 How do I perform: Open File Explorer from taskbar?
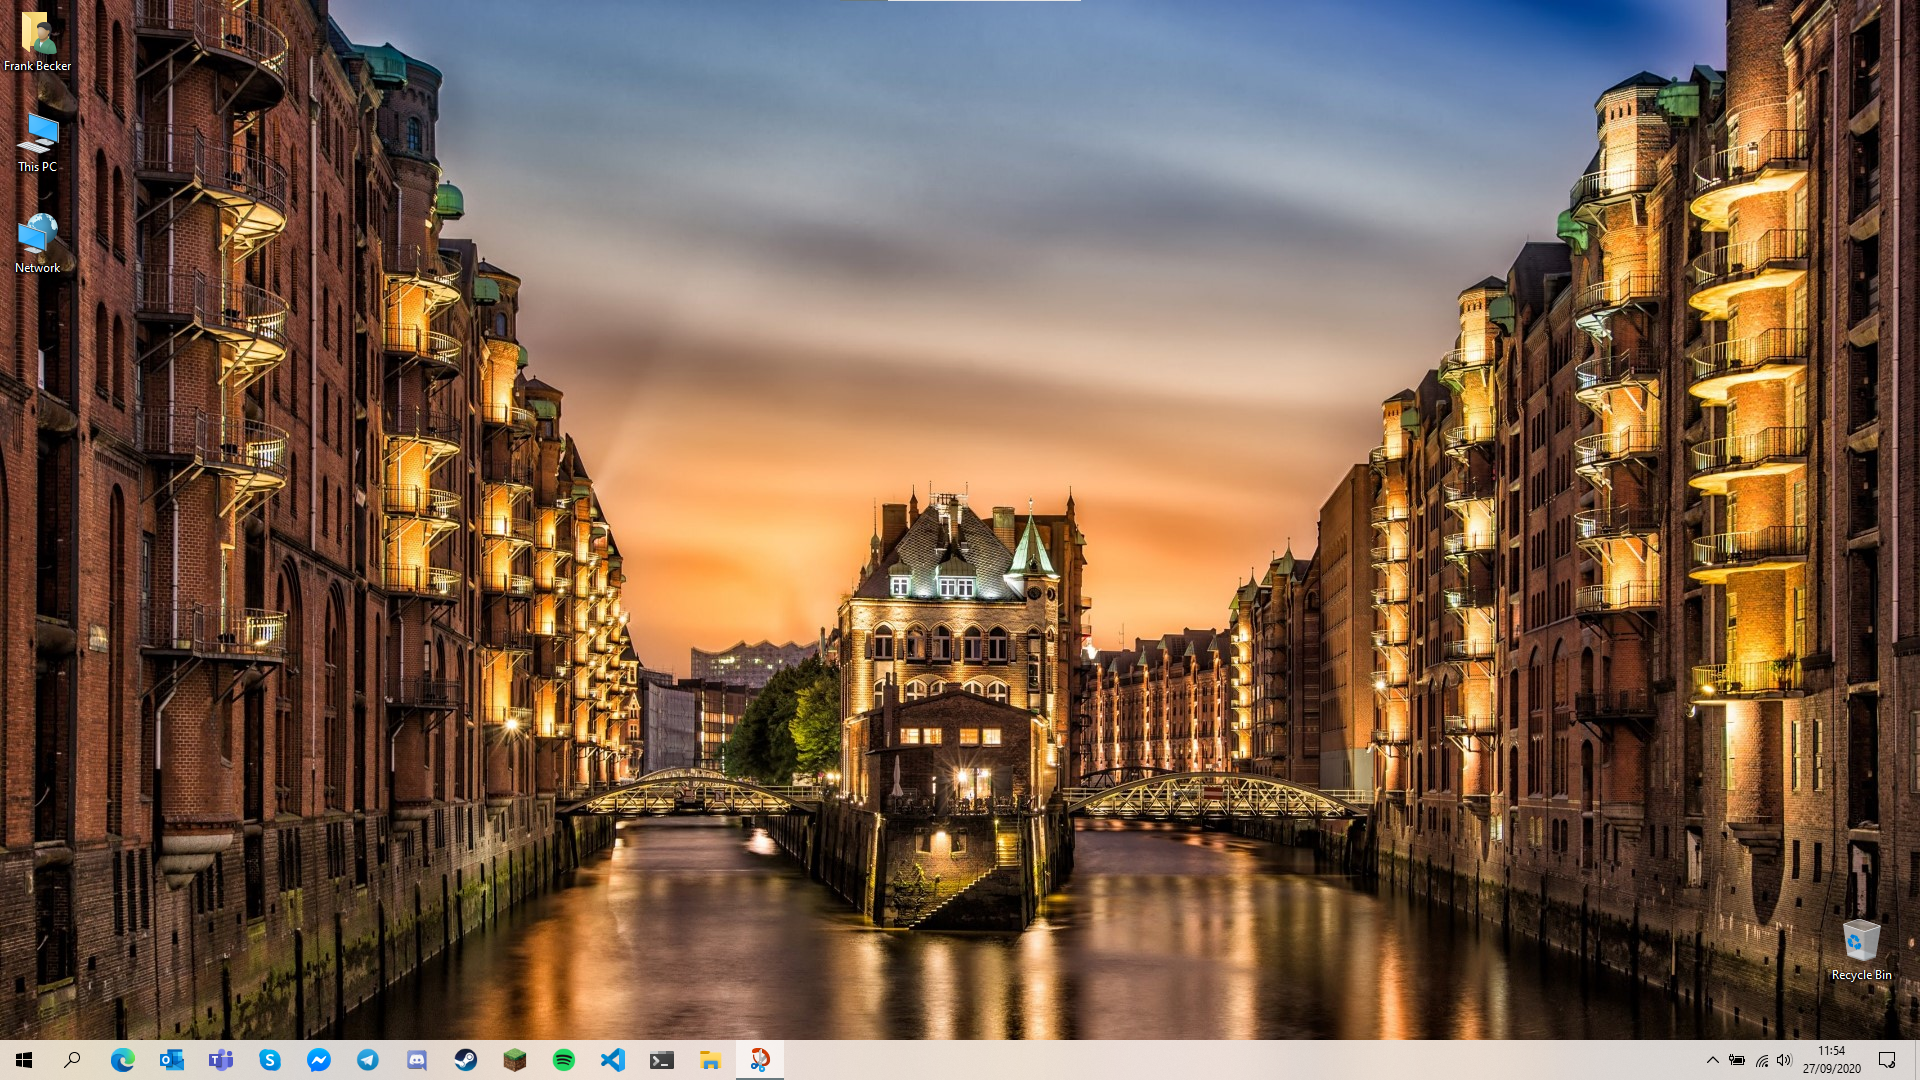[710, 1060]
